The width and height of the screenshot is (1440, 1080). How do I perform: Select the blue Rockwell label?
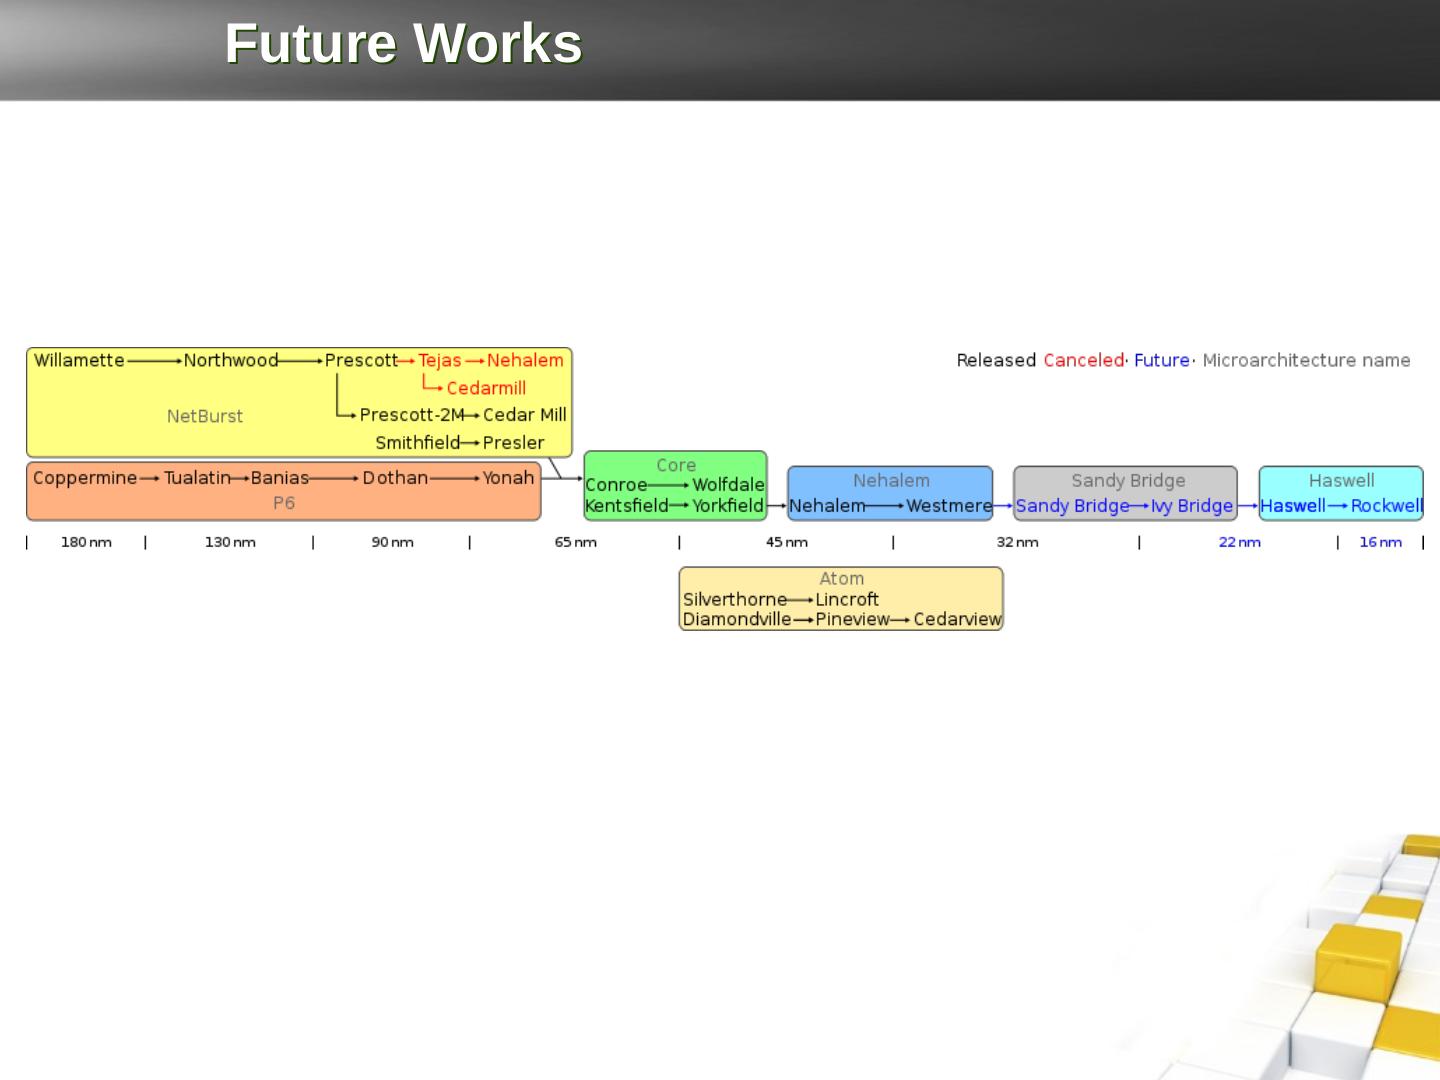coord(1387,506)
